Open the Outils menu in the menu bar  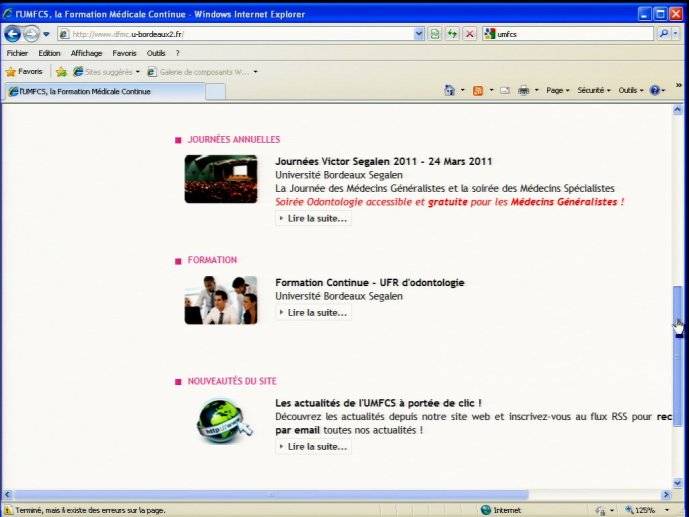coord(156,53)
